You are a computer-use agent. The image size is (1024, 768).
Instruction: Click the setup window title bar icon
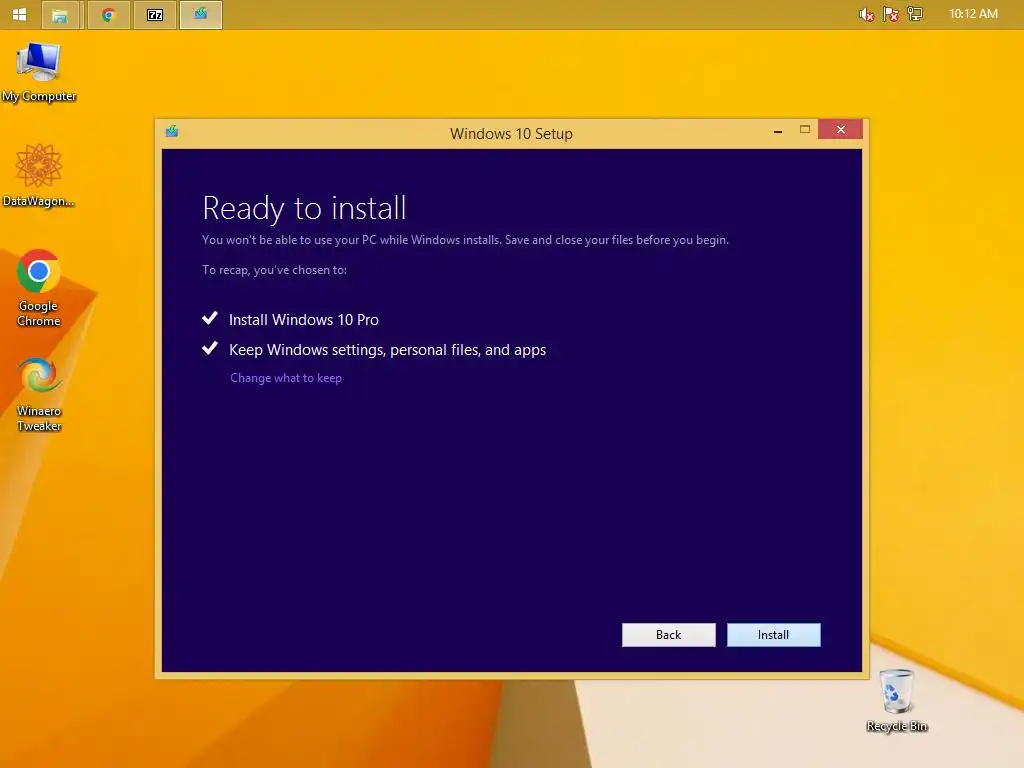(x=172, y=131)
